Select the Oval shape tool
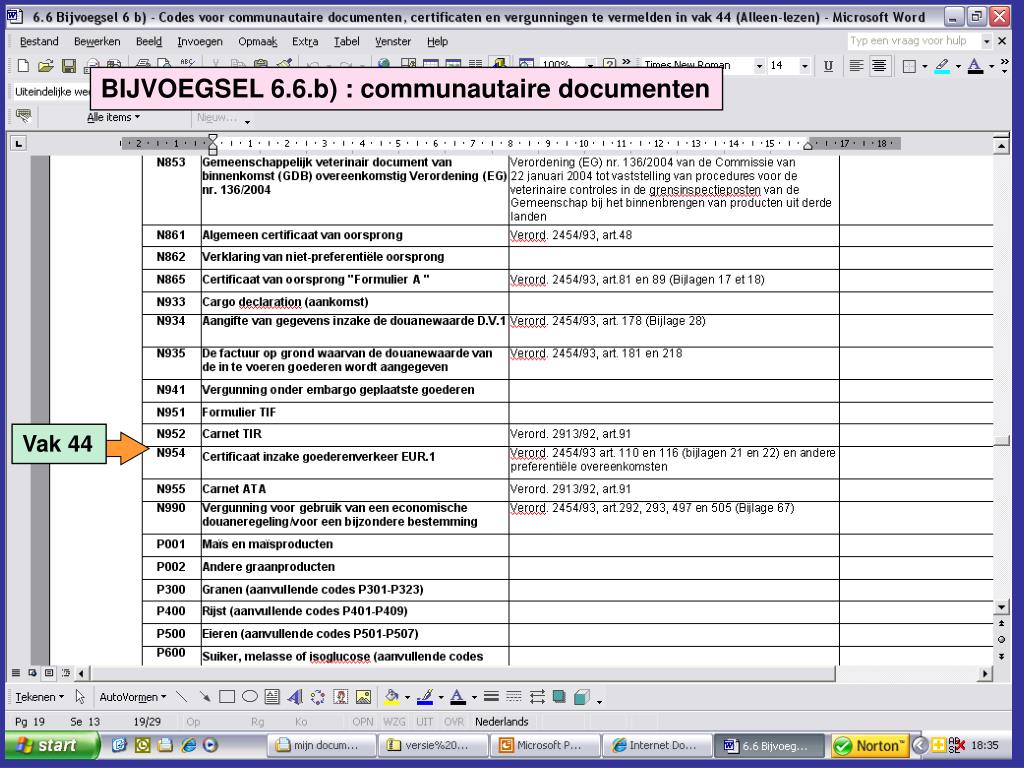 coord(249,697)
